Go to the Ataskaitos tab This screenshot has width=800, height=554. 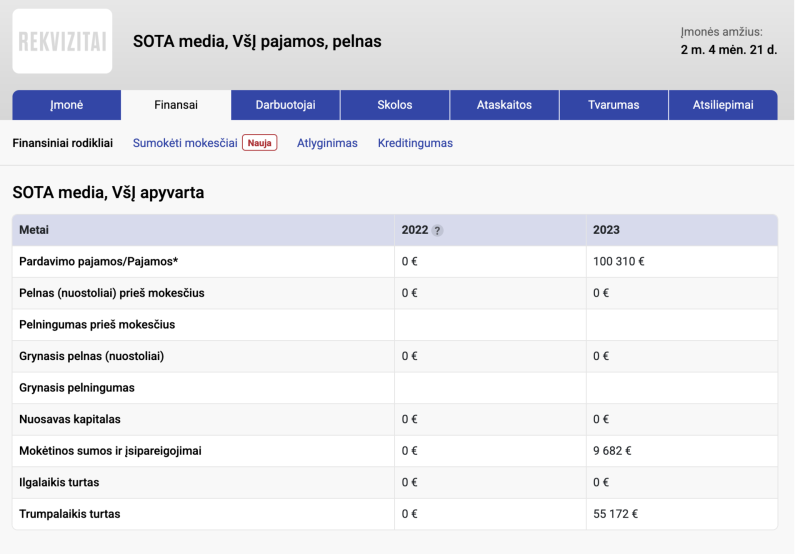coord(504,105)
